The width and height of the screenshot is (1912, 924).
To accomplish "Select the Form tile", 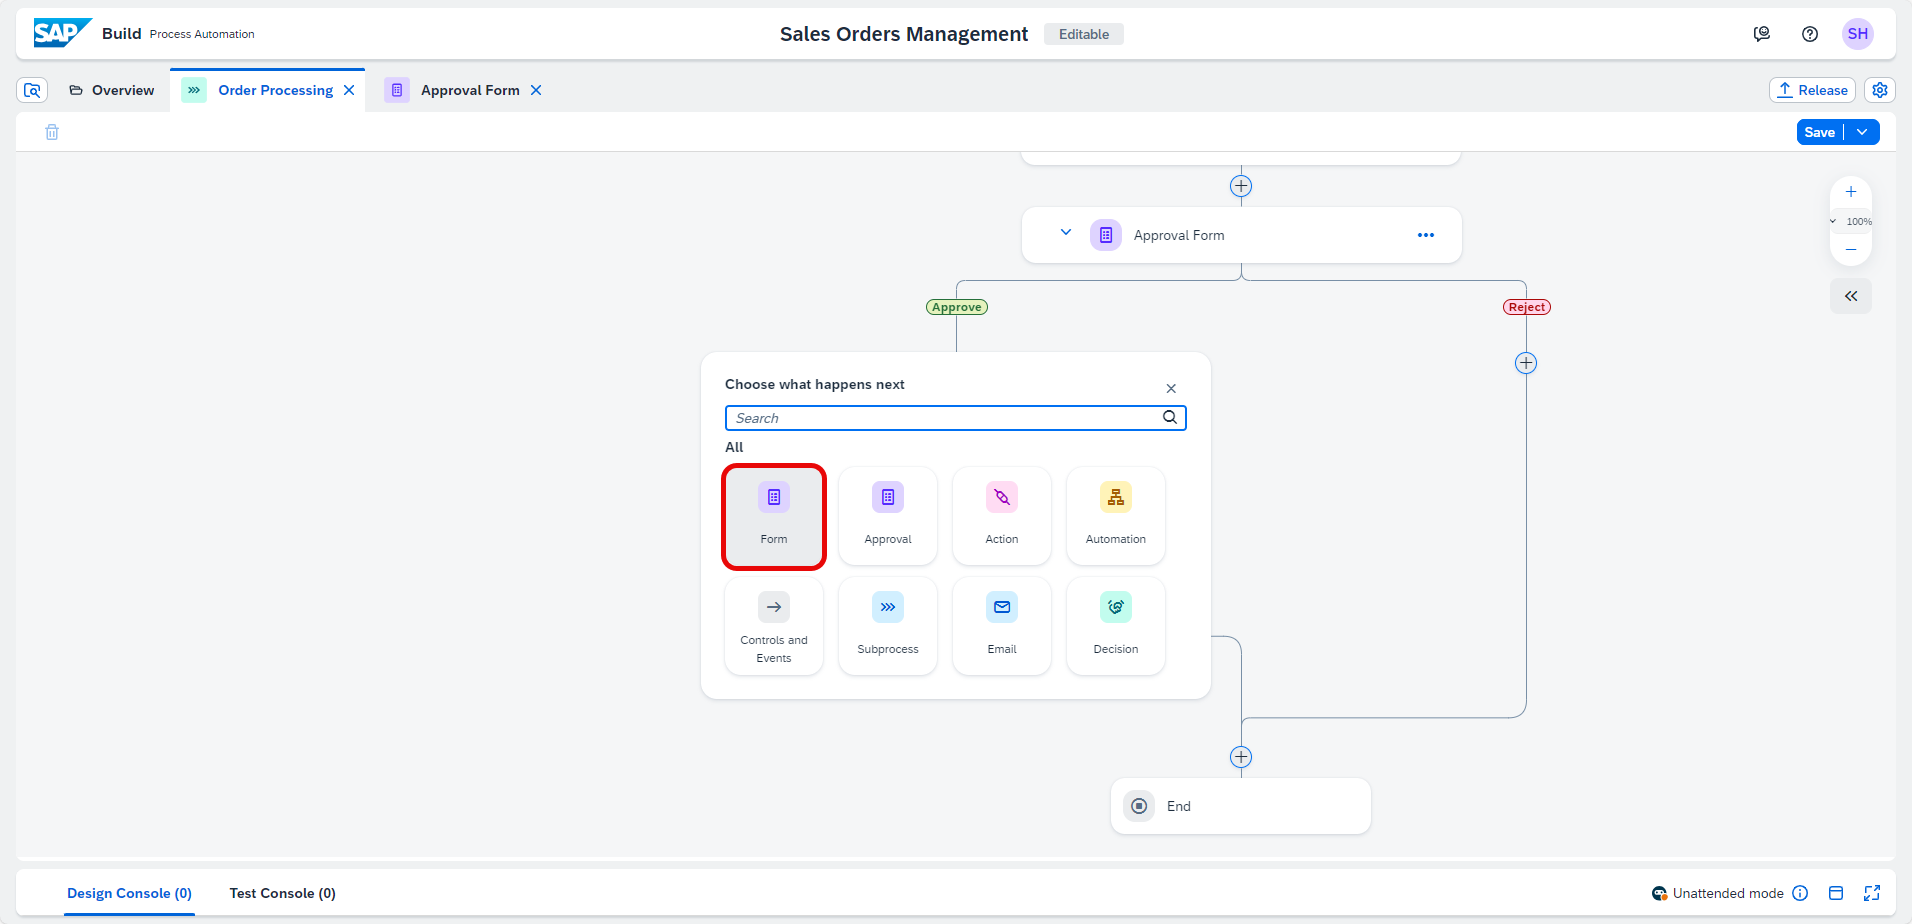I will click(774, 516).
